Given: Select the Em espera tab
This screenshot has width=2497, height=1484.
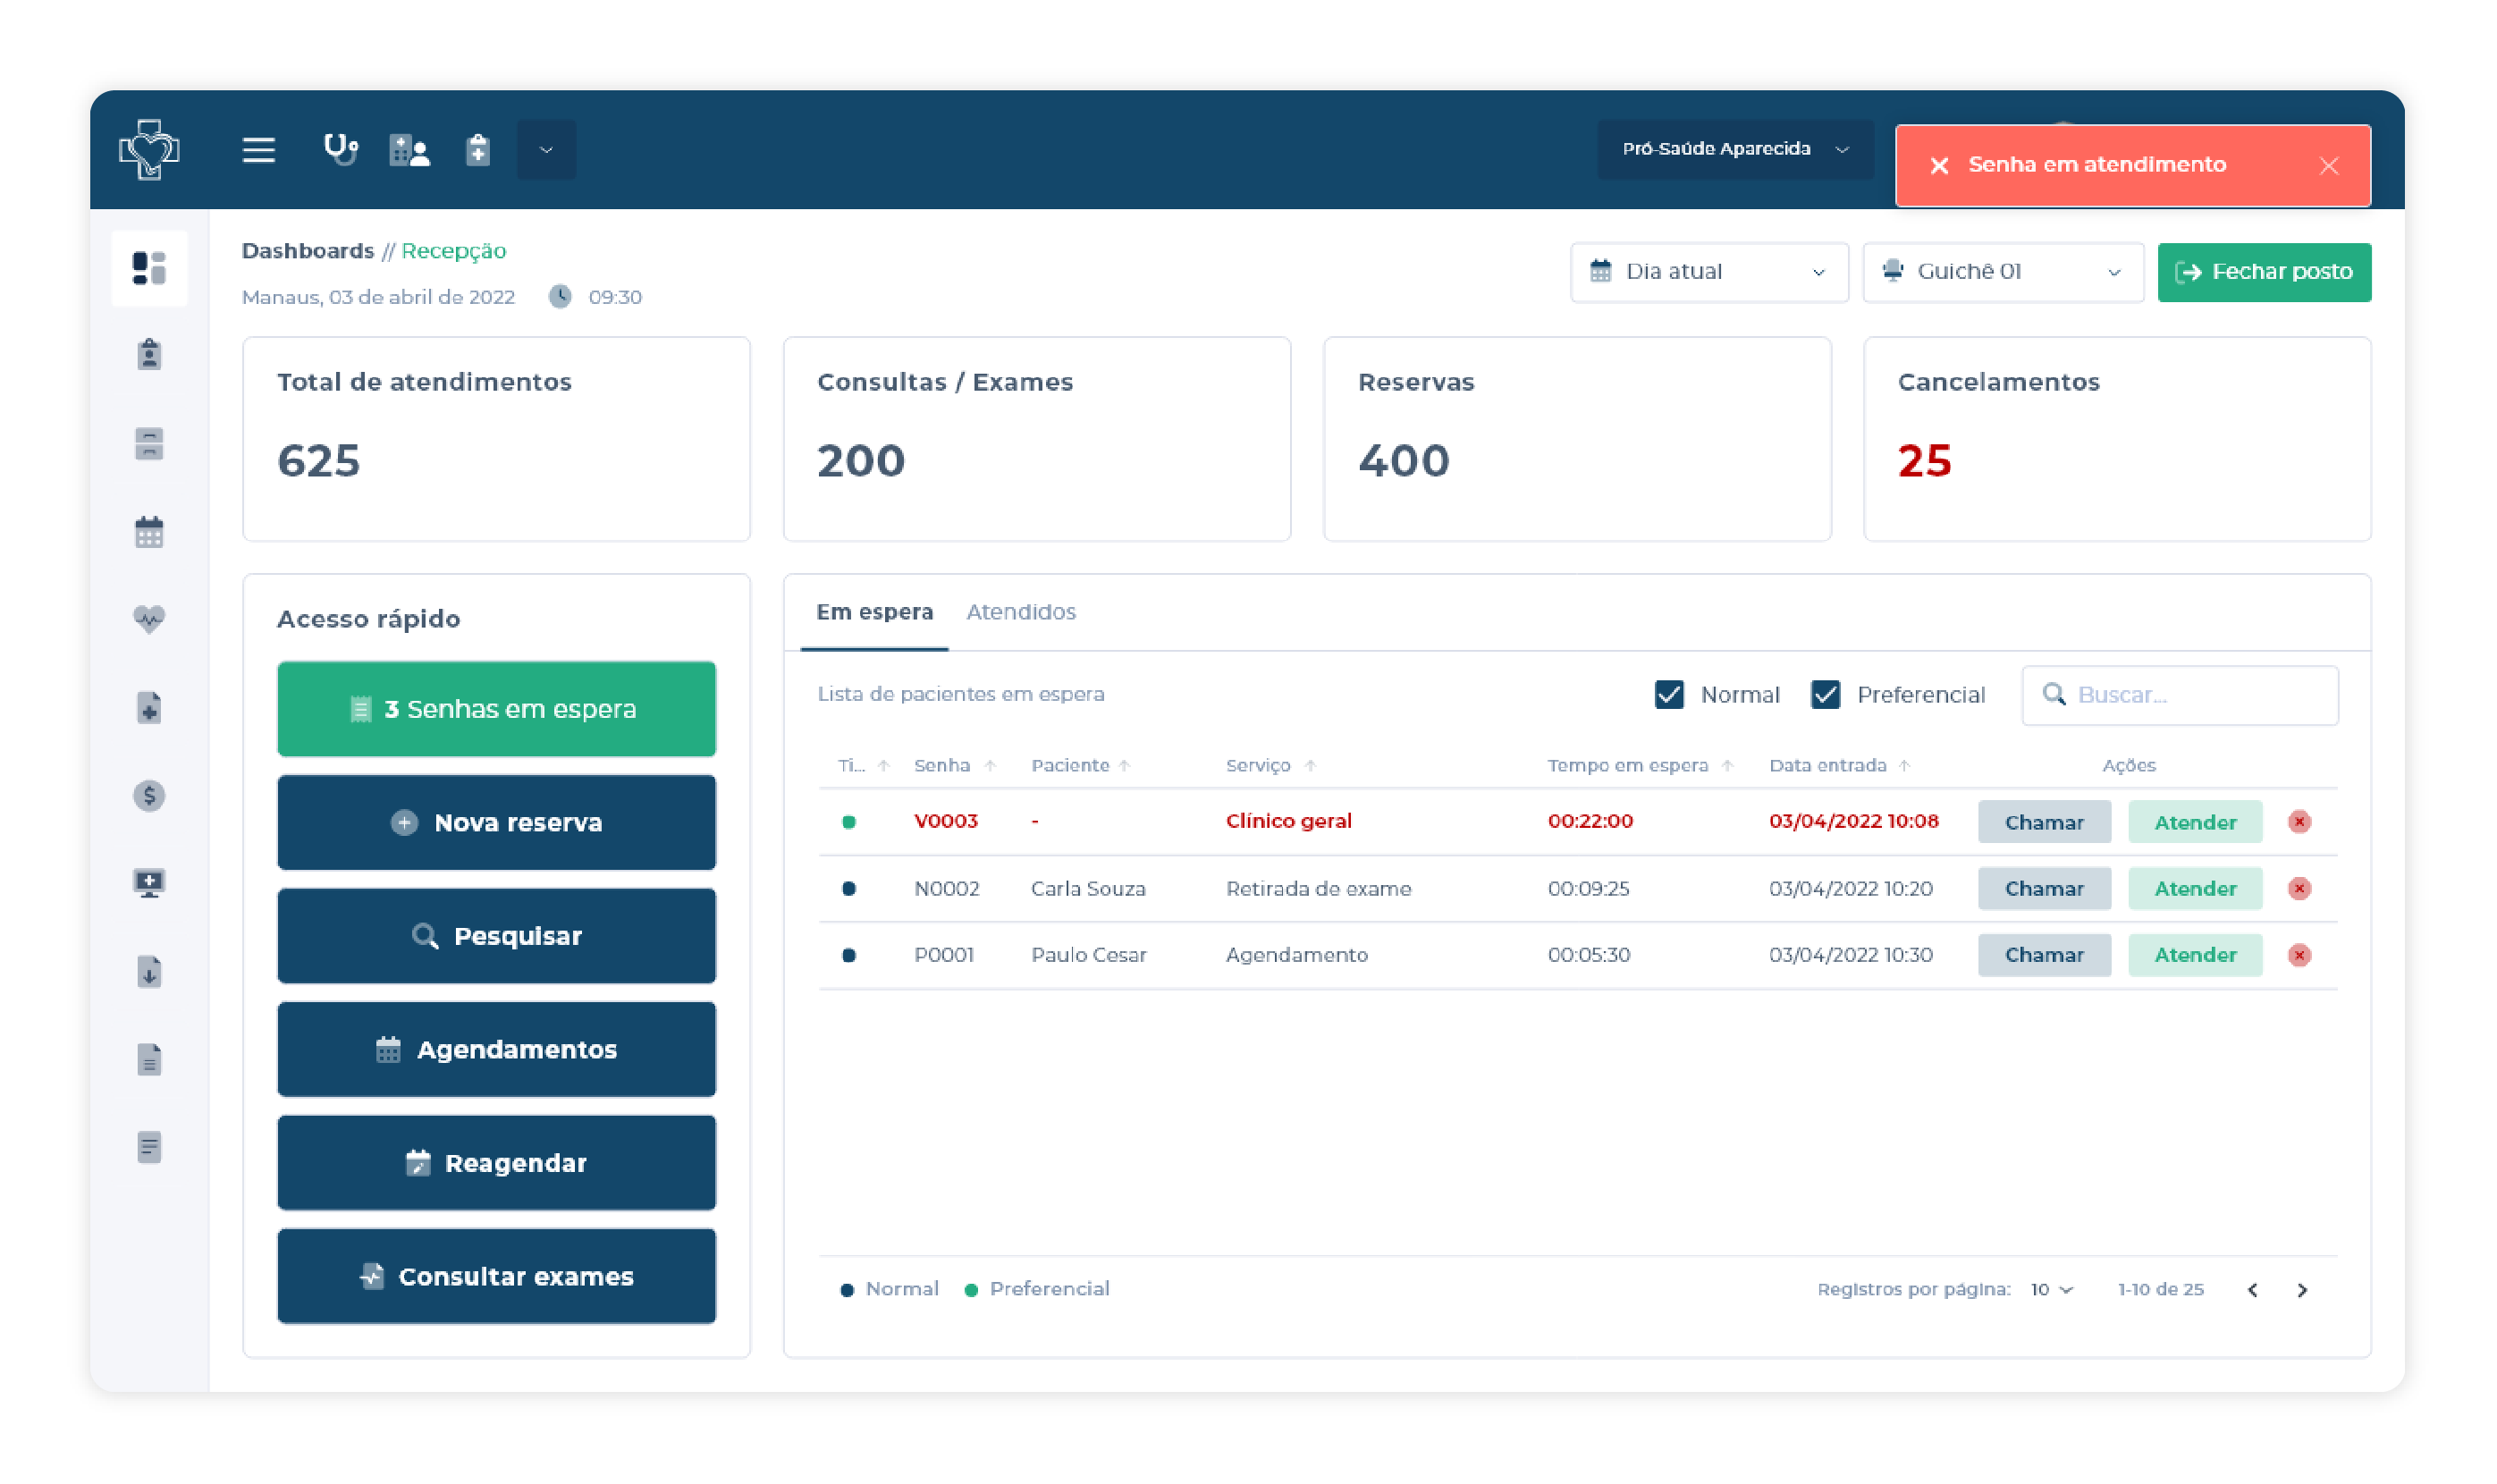Looking at the screenshot, I should click(874, 612).
